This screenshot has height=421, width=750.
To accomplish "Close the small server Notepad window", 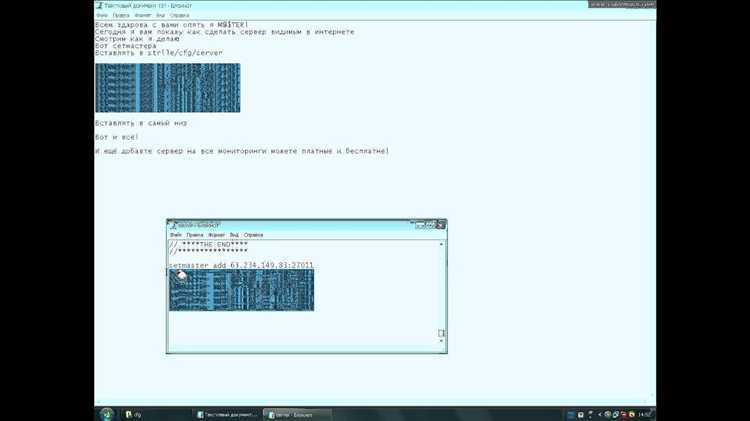I will coord(440,225).
